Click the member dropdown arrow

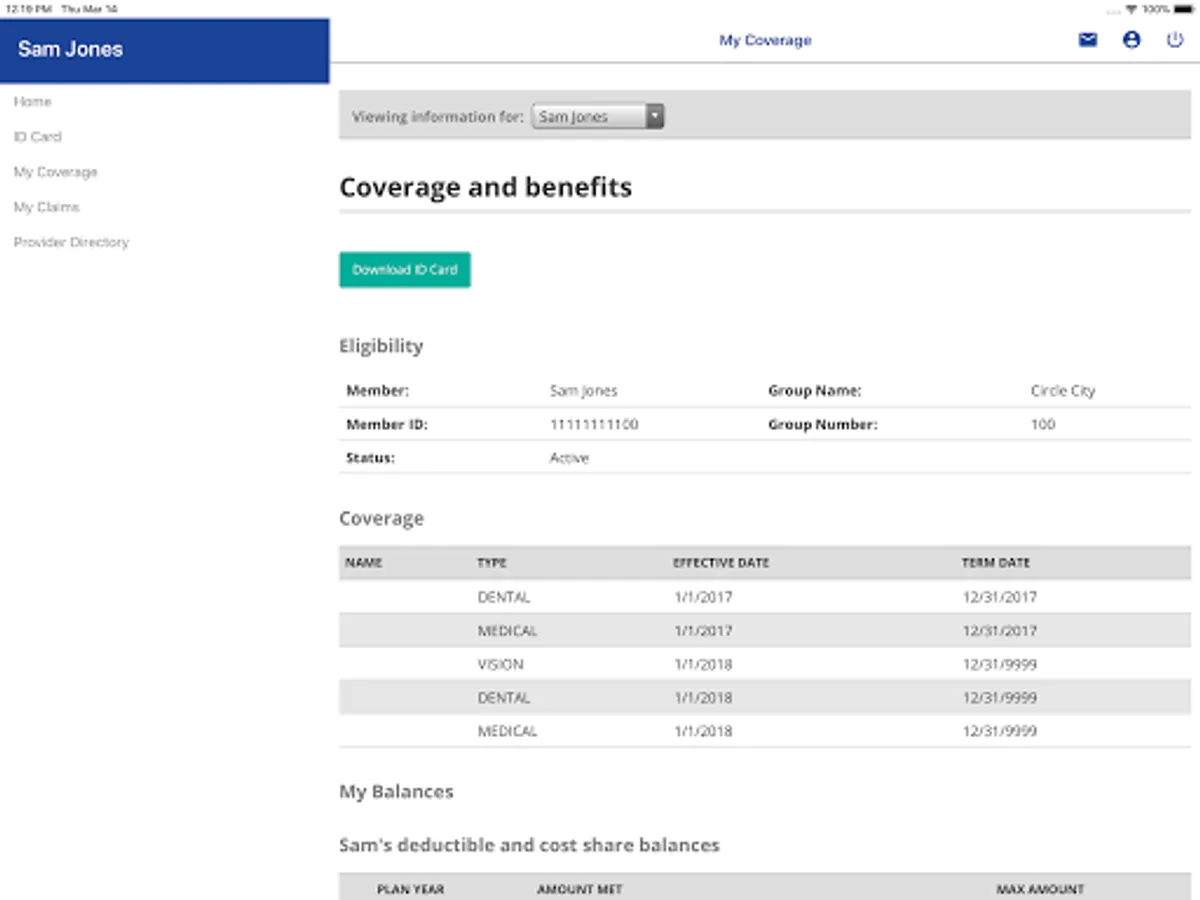(654, 117)
